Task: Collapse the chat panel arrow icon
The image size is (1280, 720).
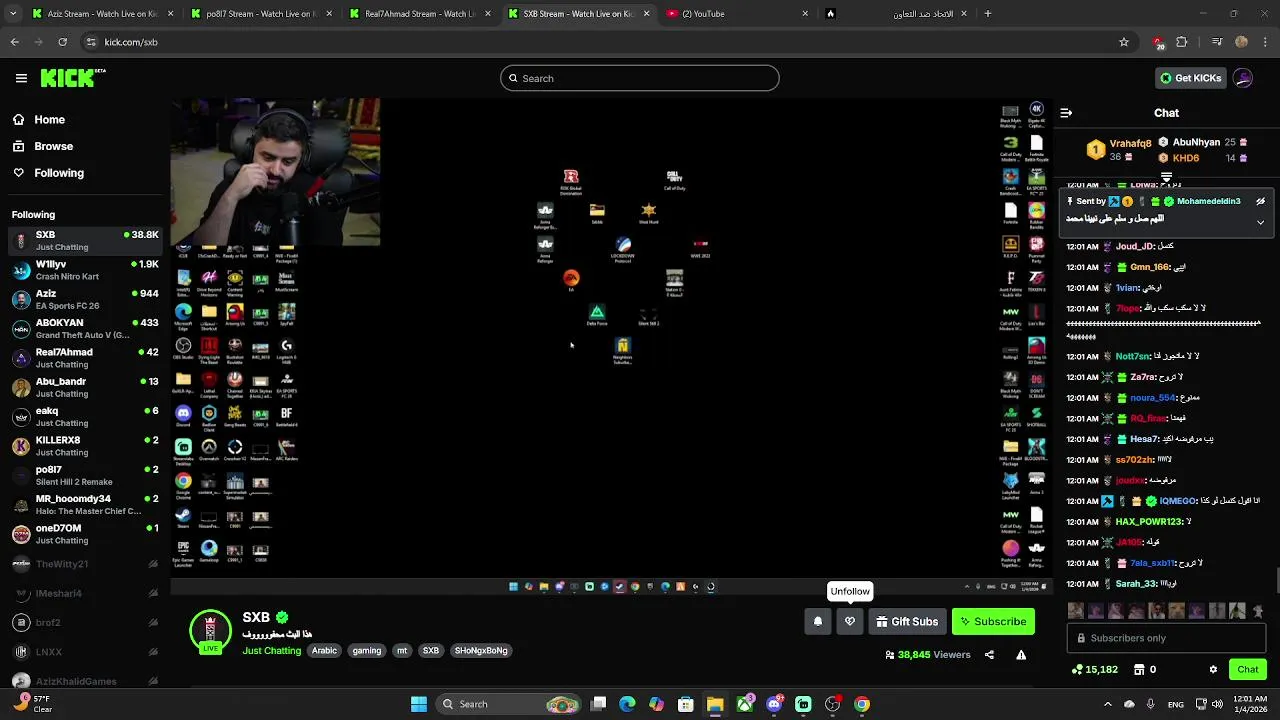Action: 1066,113
